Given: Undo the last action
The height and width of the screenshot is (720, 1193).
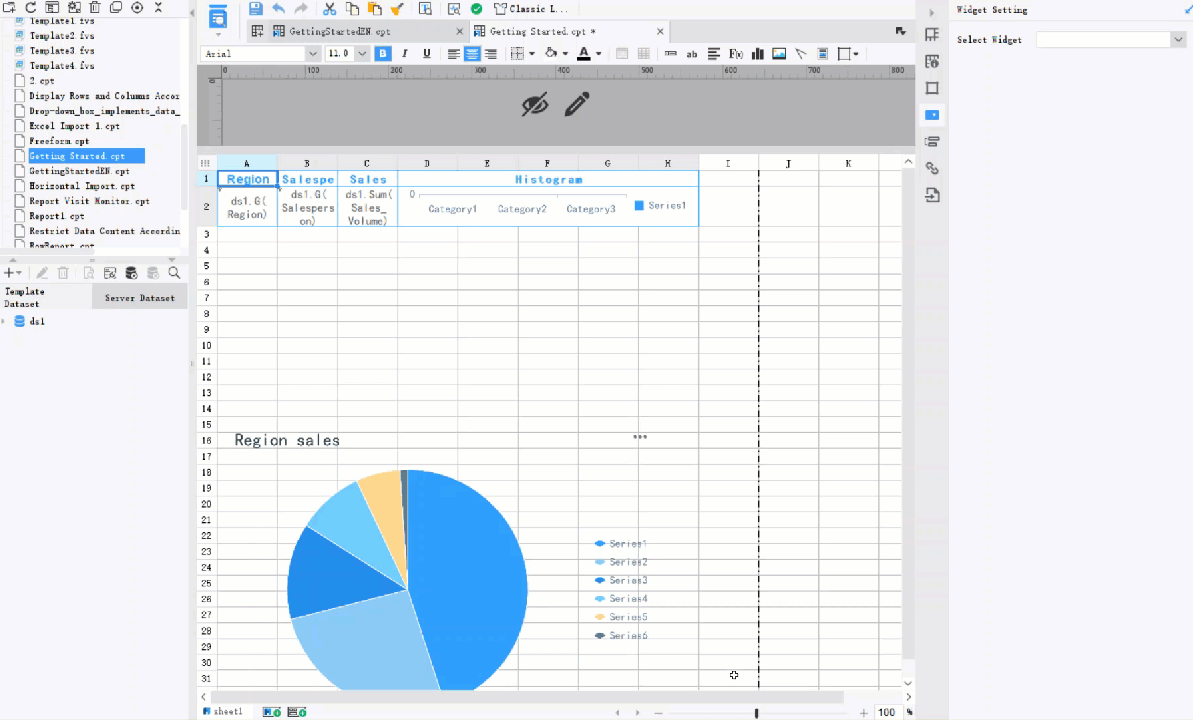Looking at the screenshot, I should pos(277,8).
